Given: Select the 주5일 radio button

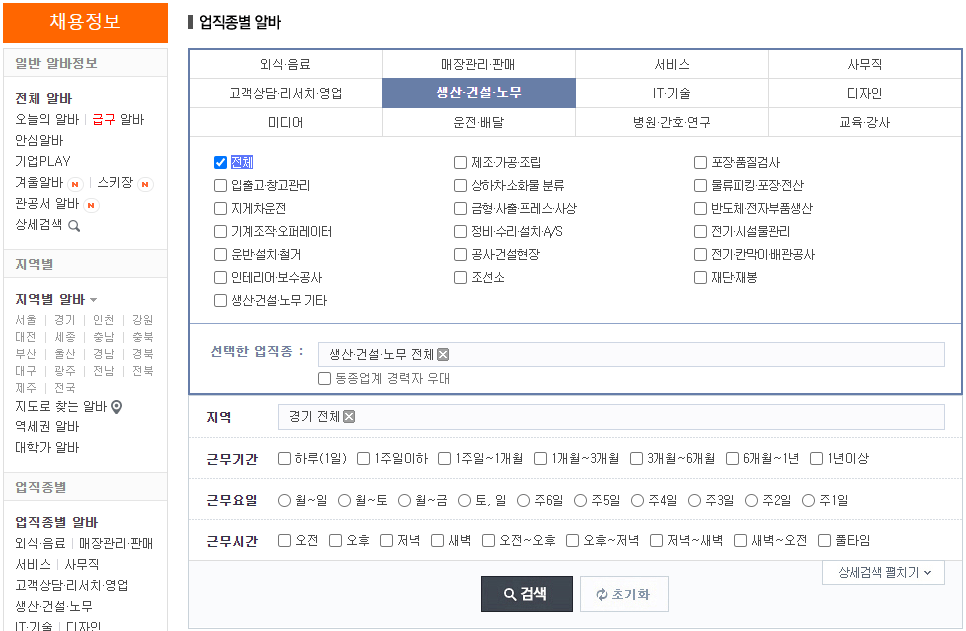Looking at the screenshot, I should tap(580, 500).
